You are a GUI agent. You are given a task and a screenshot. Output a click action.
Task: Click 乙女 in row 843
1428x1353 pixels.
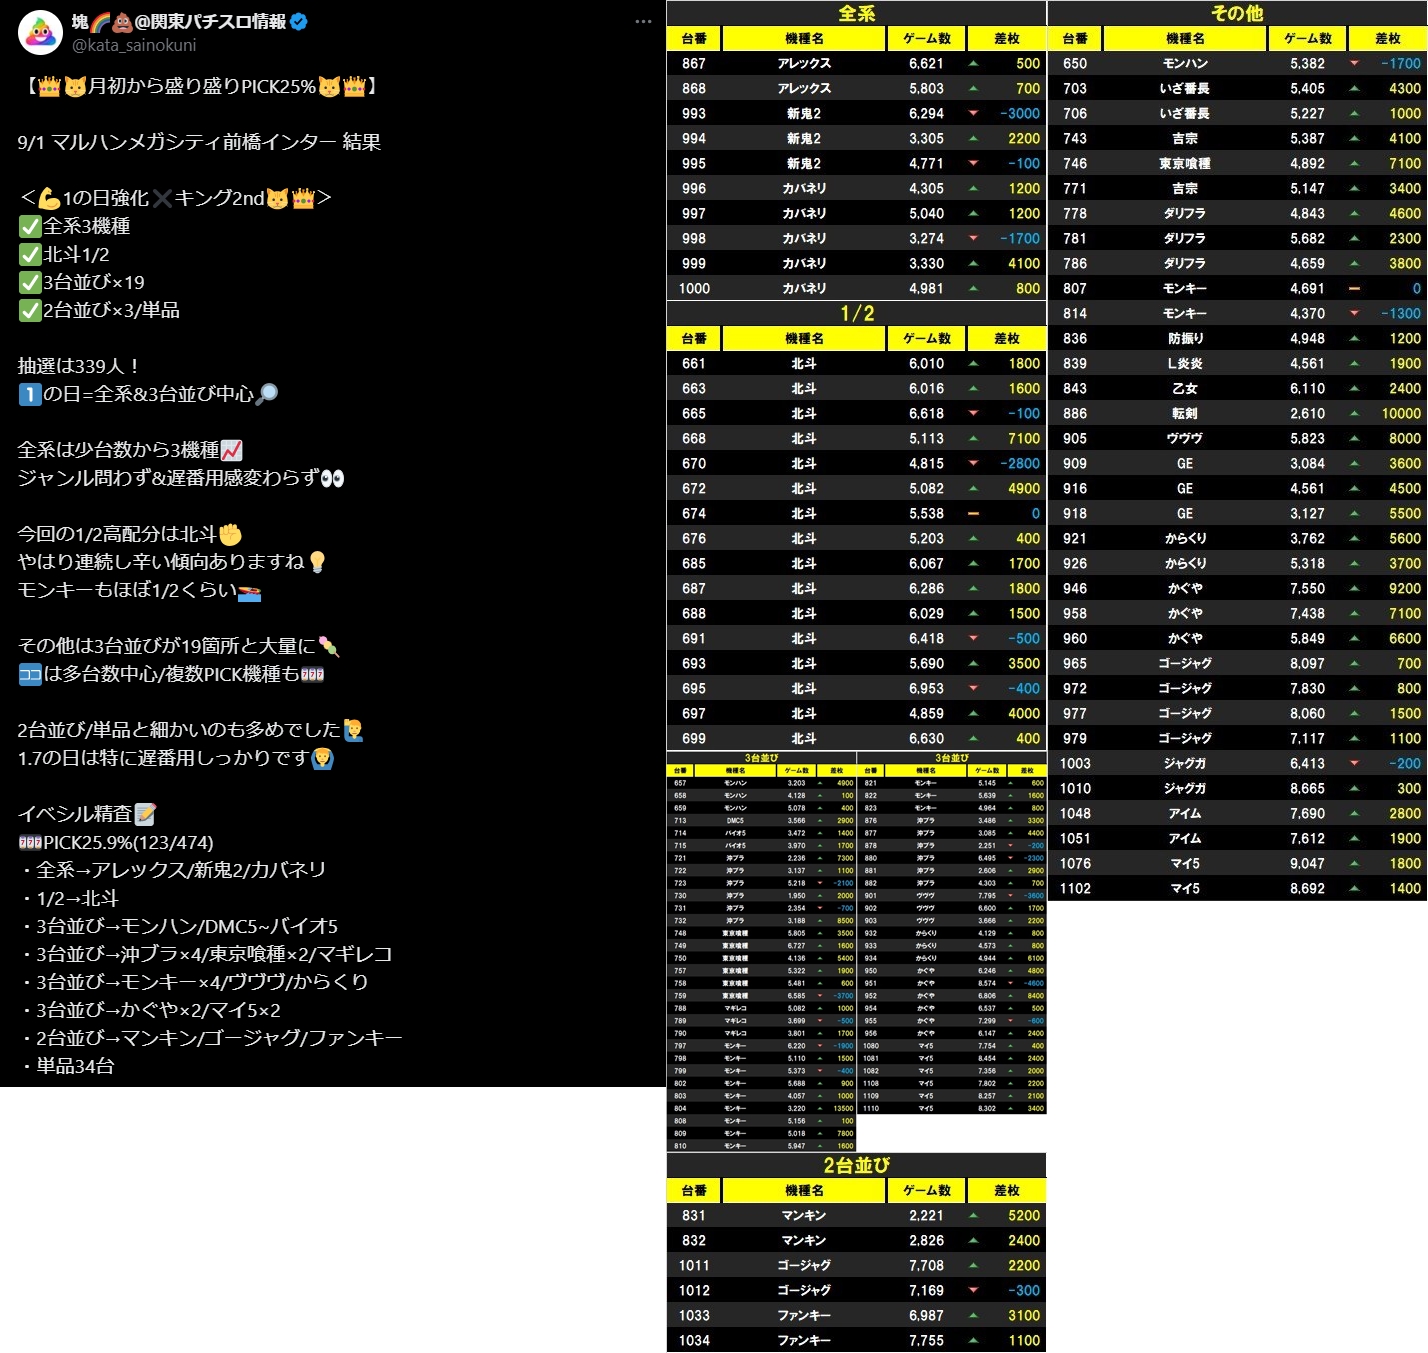pos(1185,388)
